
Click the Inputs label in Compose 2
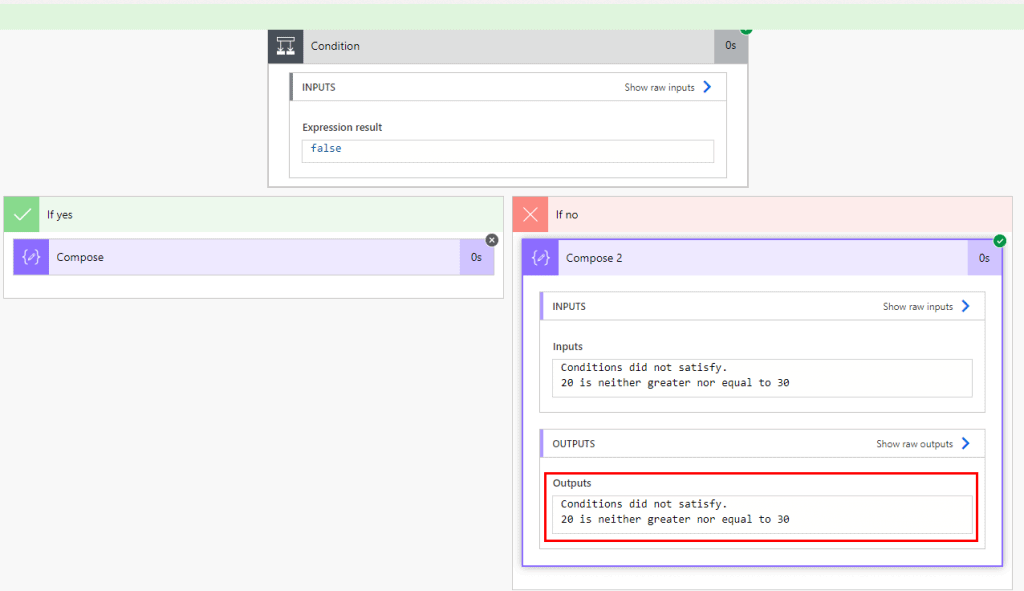[x=568, y=347]
